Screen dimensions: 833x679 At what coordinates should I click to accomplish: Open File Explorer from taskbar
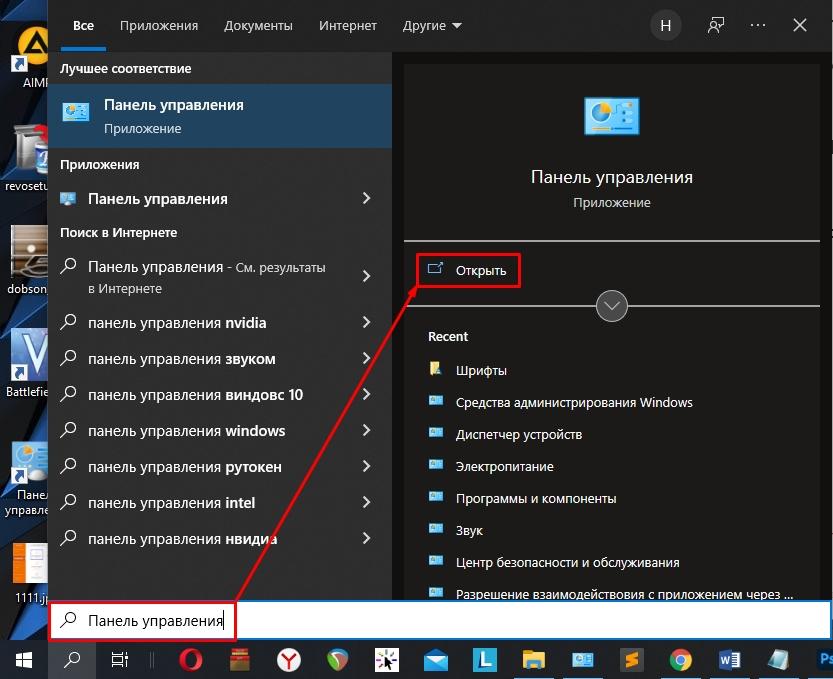pos(534,660)
